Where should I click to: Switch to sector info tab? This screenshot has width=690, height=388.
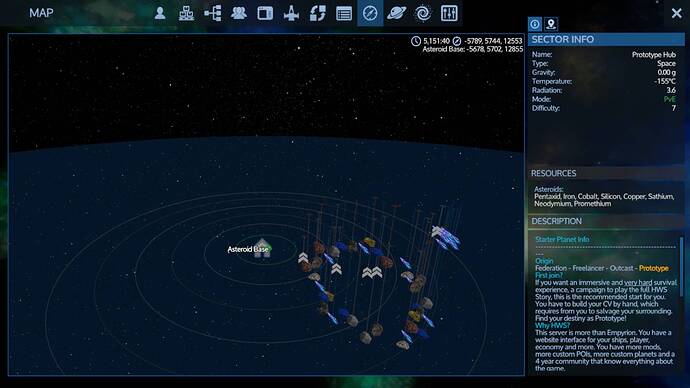(x=535, y=24)
